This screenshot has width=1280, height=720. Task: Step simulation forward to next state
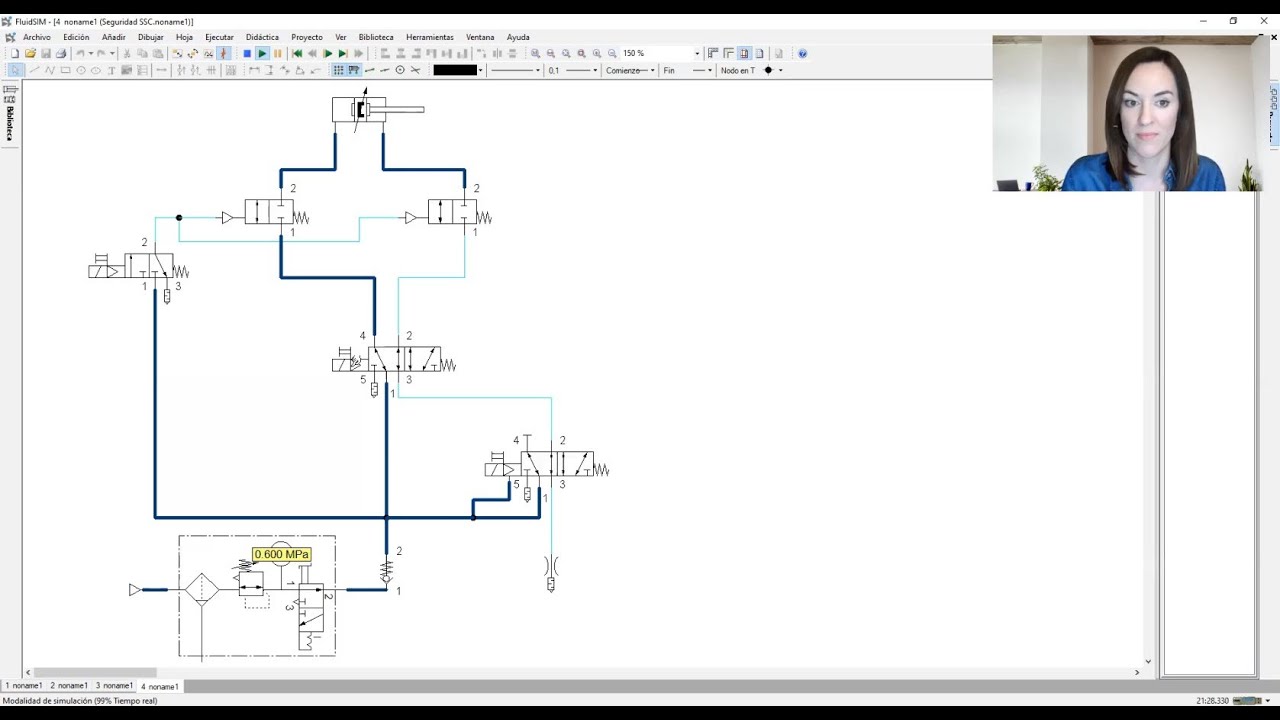[x=343, y=53]
